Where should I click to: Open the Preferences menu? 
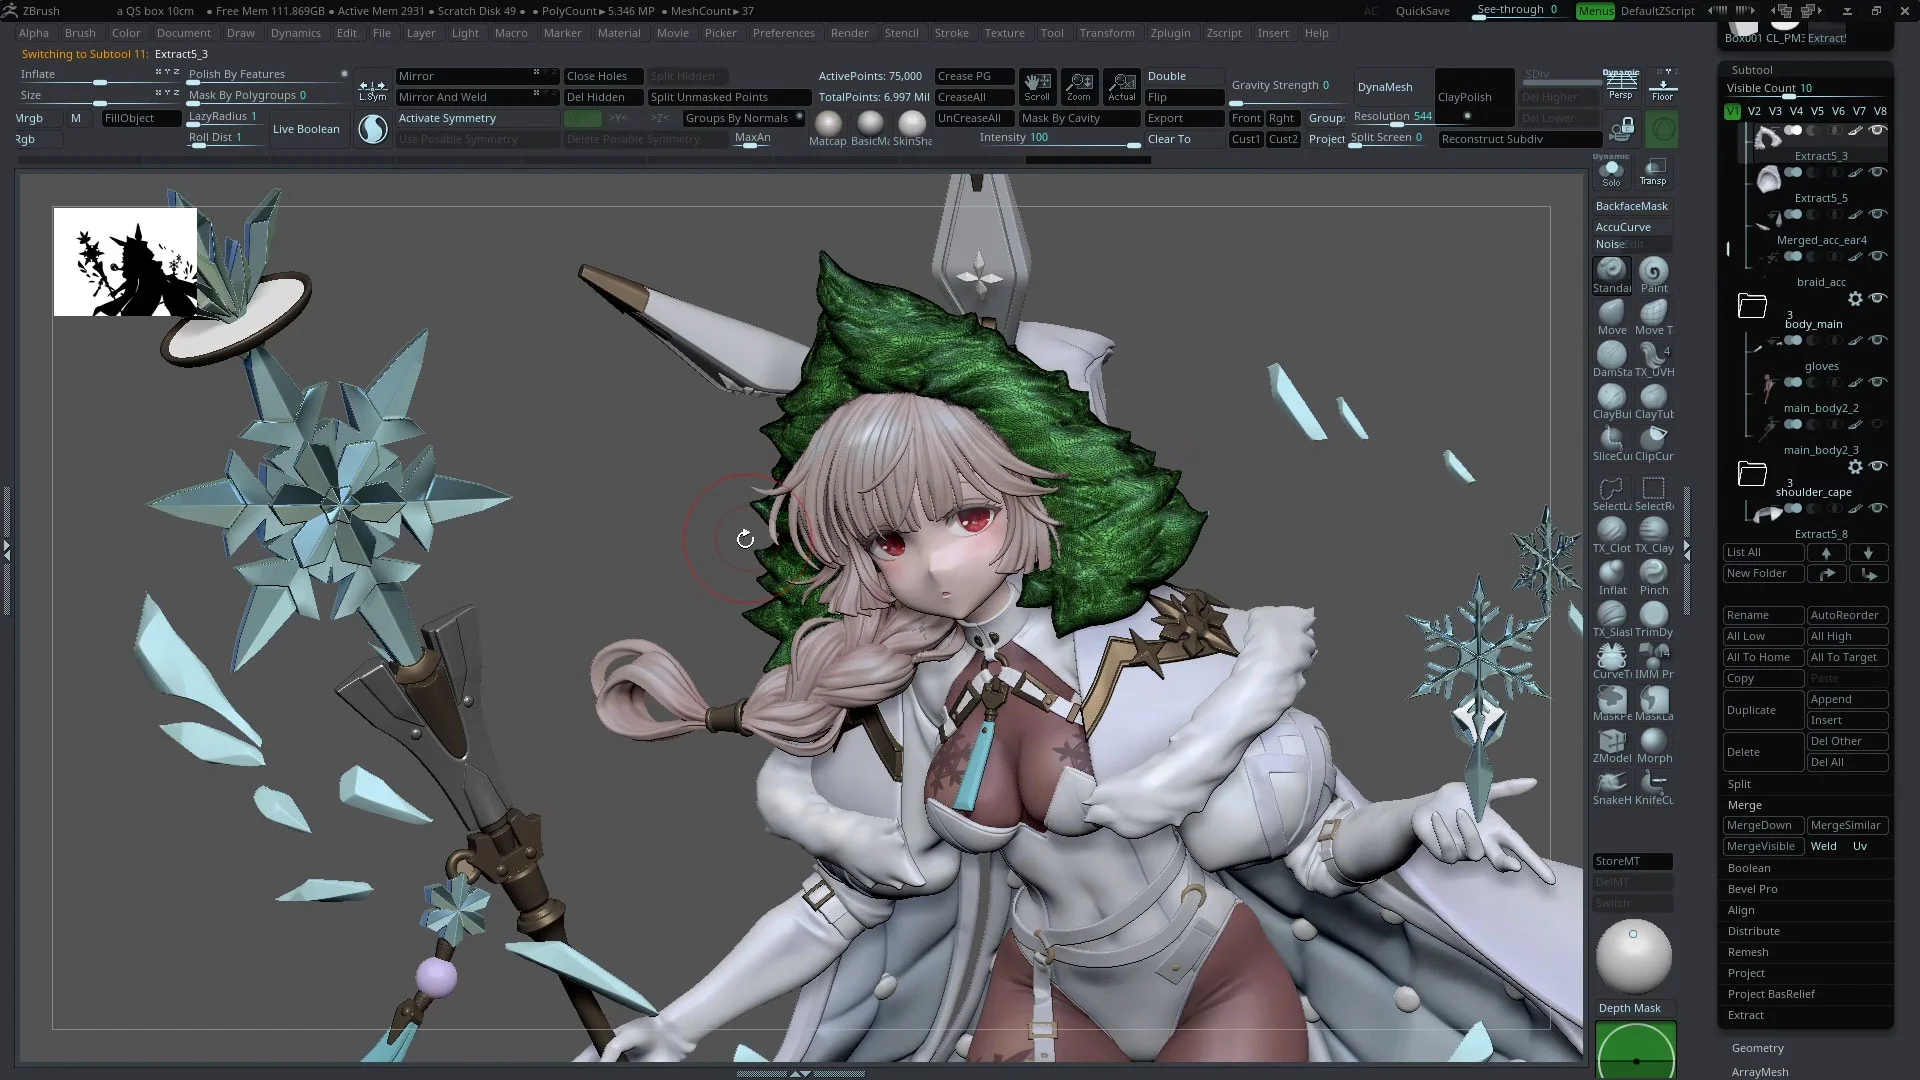pos(783,33)
